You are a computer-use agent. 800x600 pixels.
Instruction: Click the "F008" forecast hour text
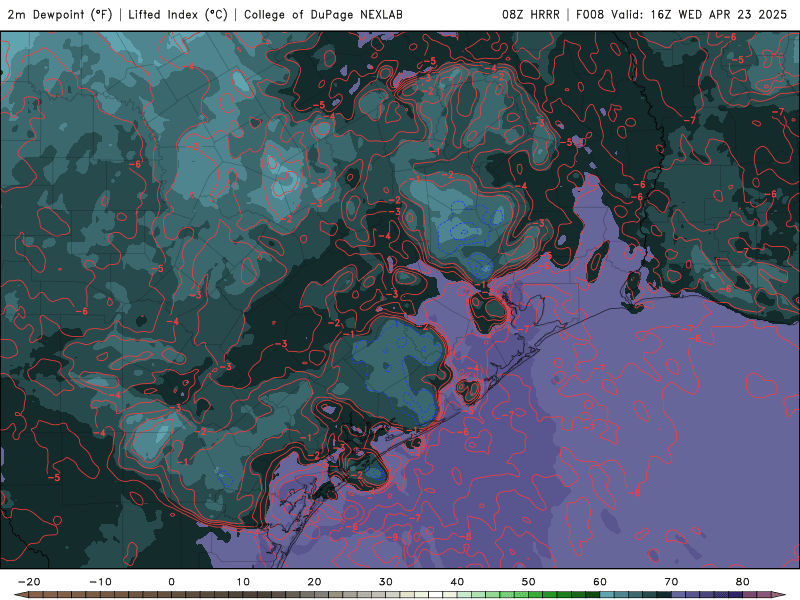click(x=590, y=14)
